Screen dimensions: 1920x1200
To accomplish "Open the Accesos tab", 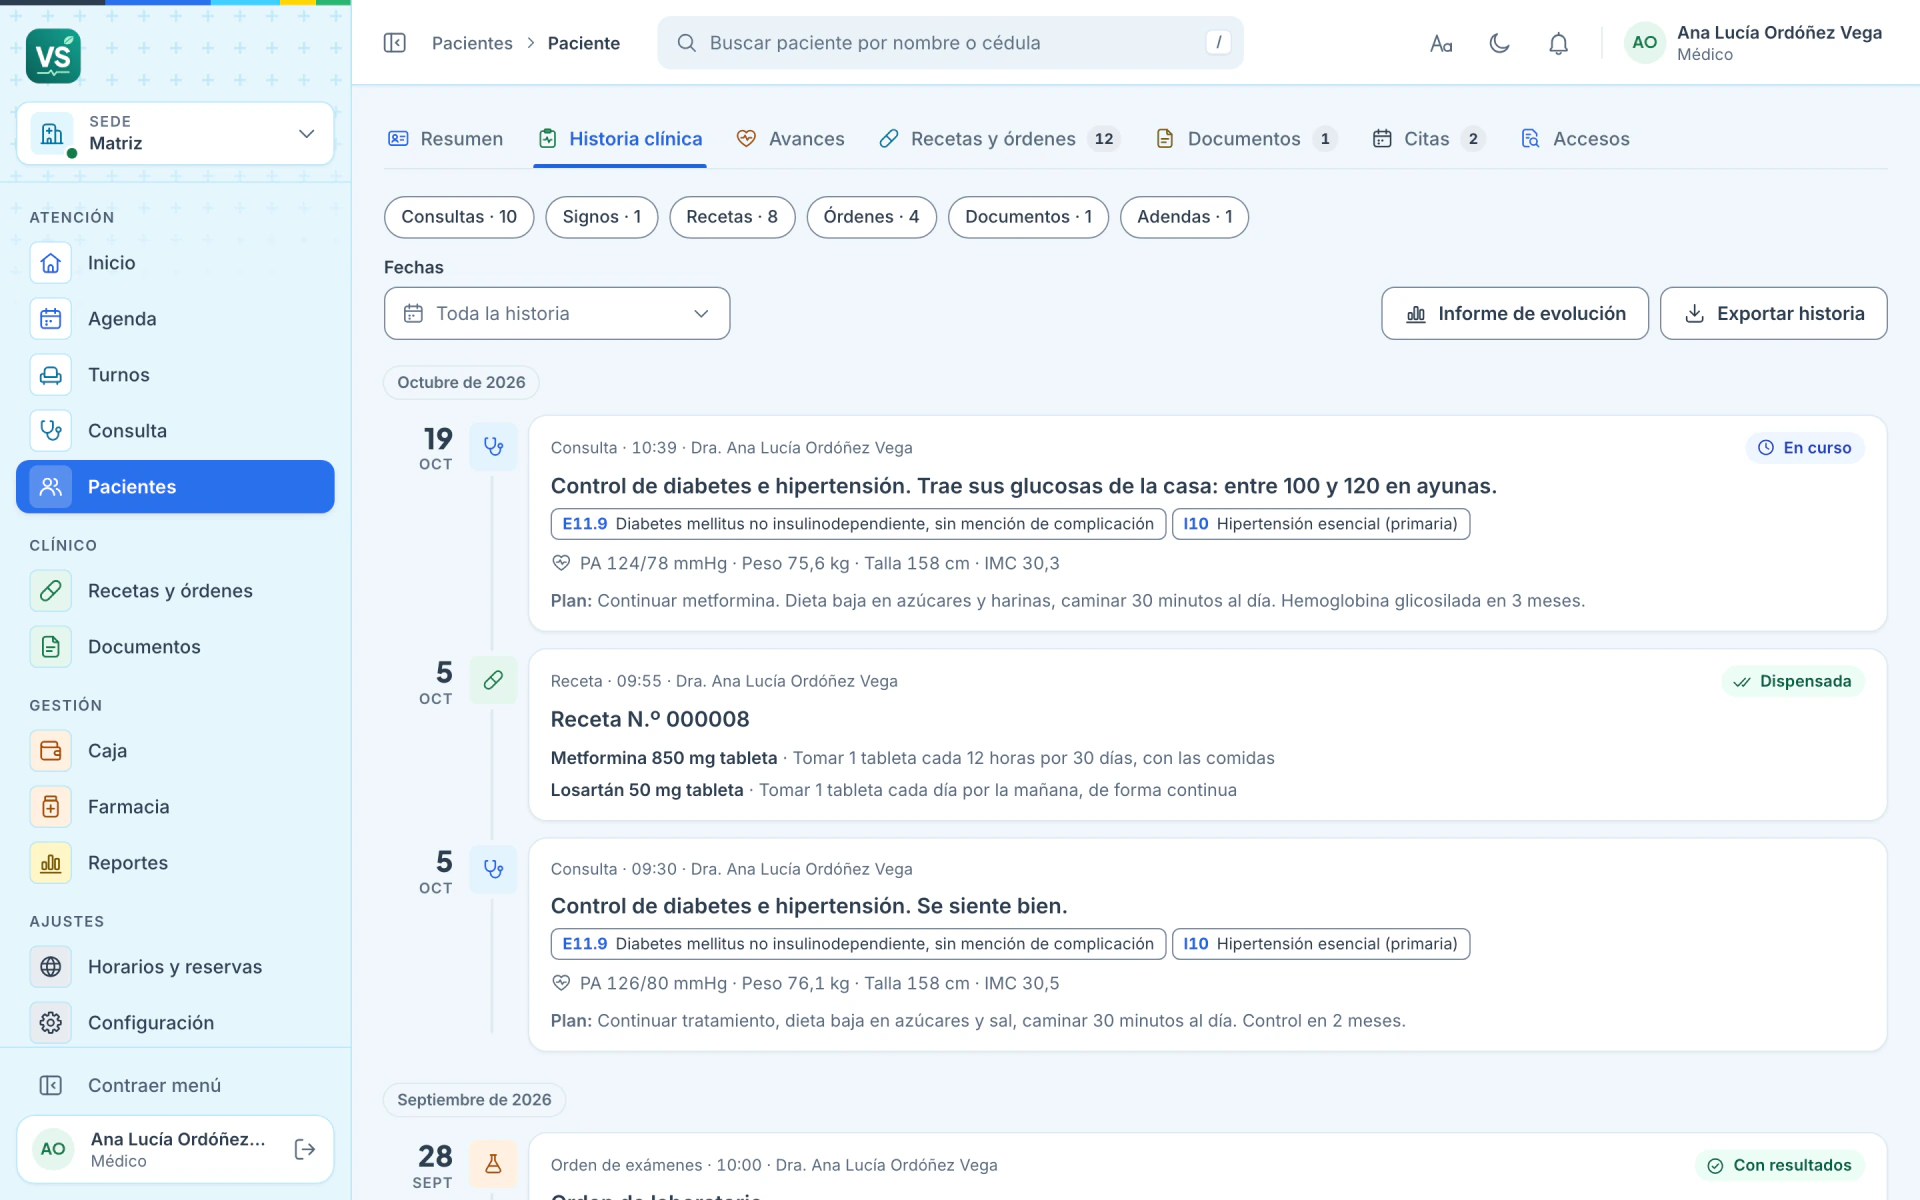I will (x=1575, y=139).
